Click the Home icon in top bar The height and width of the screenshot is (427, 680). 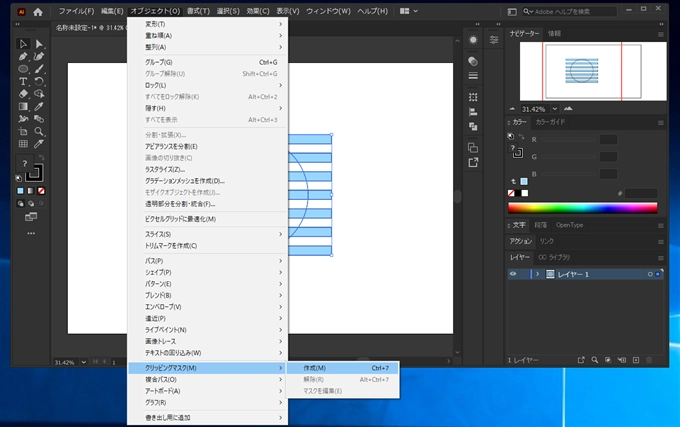37,11
